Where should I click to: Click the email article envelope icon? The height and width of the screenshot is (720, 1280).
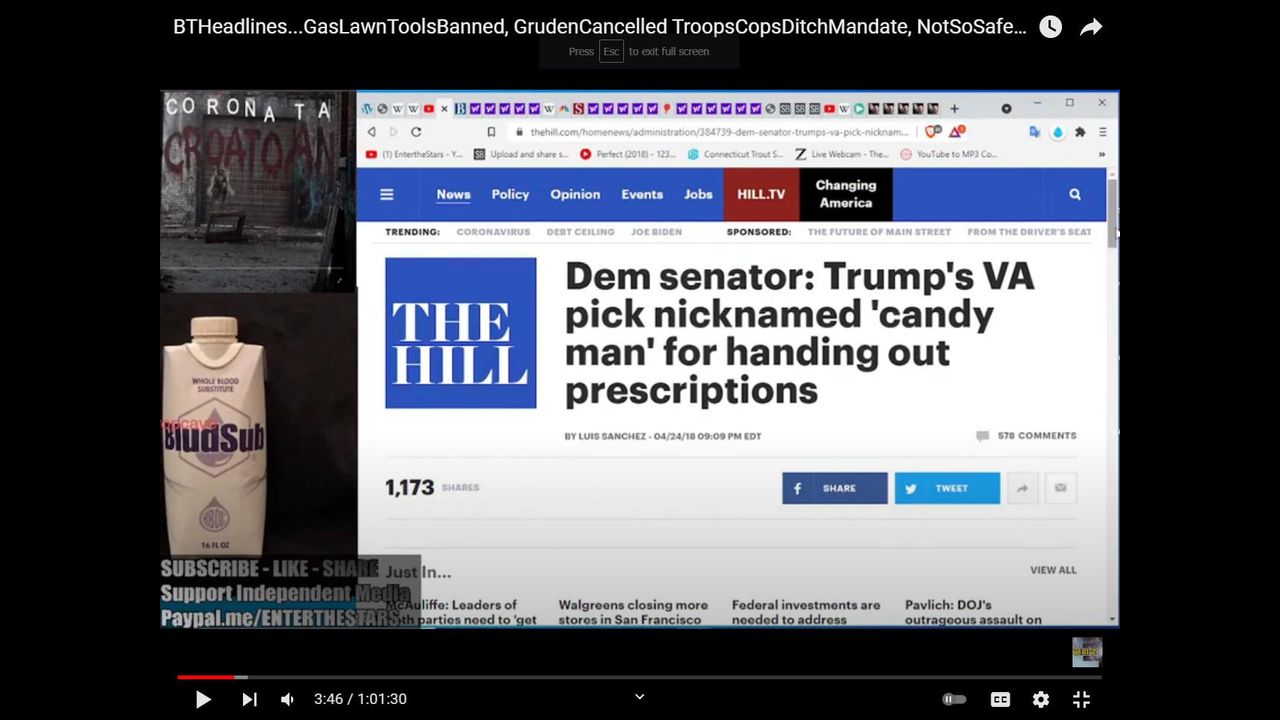click(1060, 488)
